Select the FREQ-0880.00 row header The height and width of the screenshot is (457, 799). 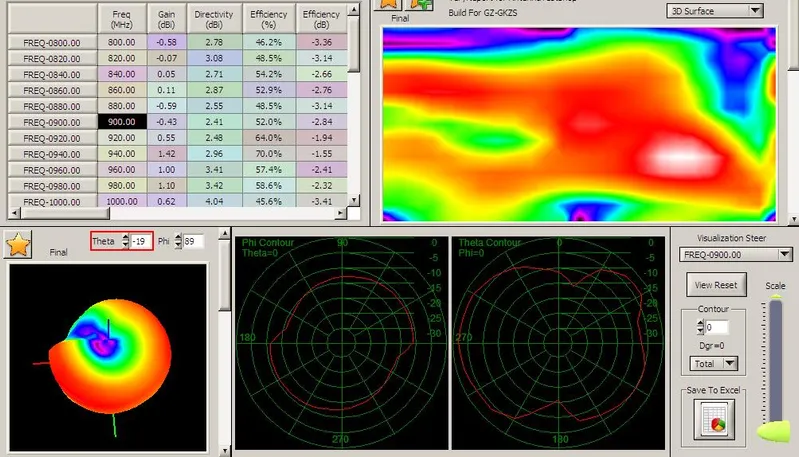click(x=52, y=106)
